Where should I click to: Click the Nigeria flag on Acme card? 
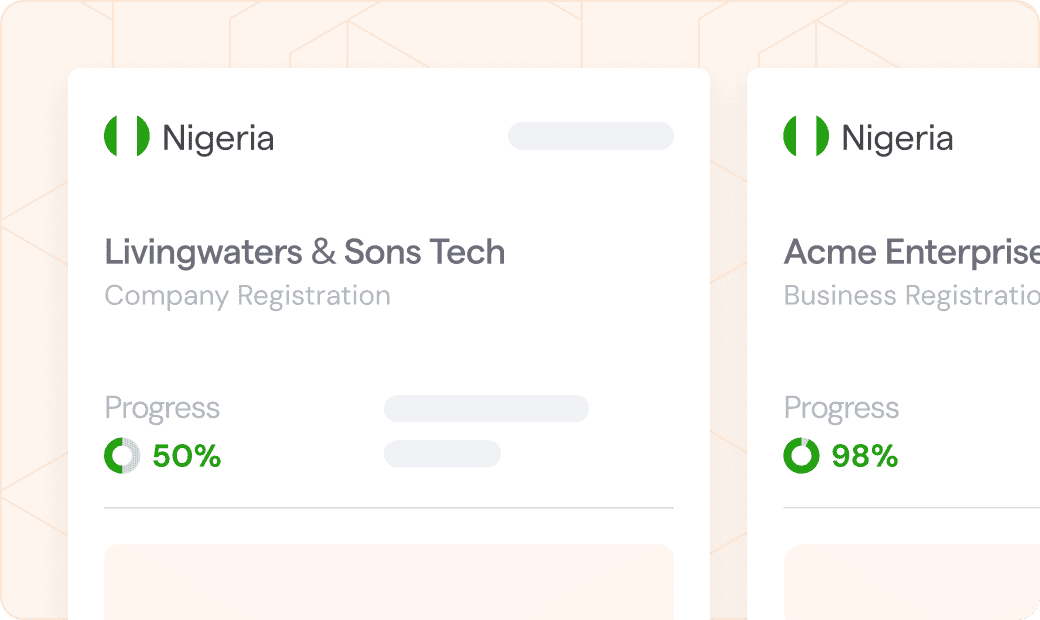click(x=806, y=137)
